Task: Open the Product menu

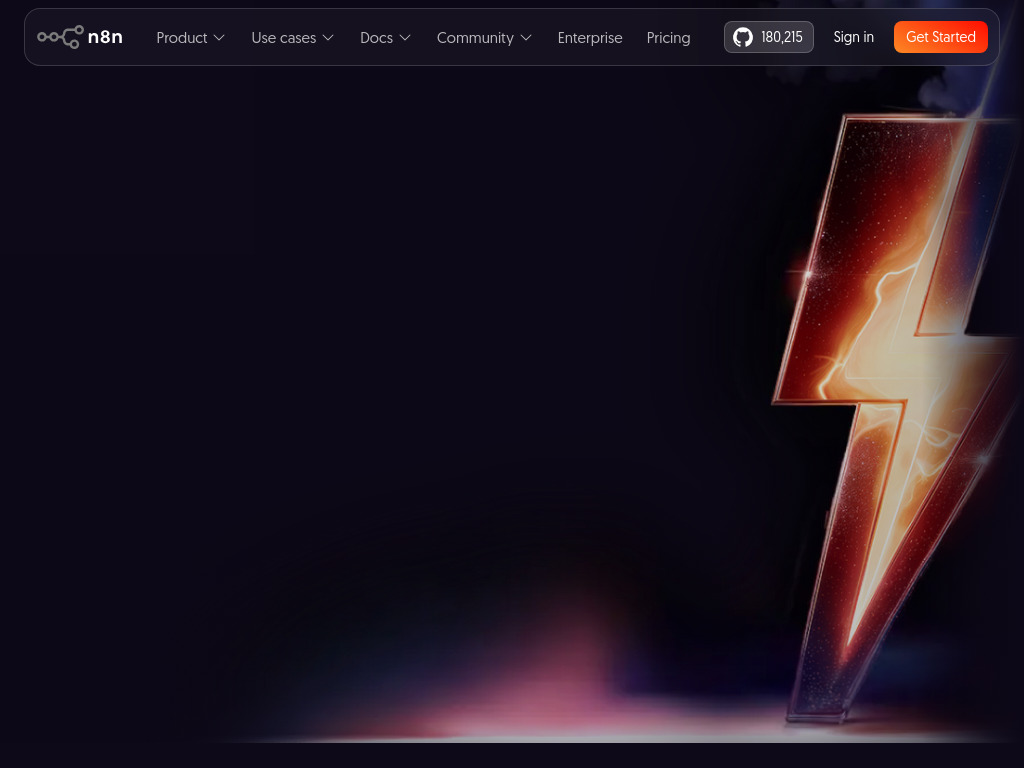Action: pos(182,38)
